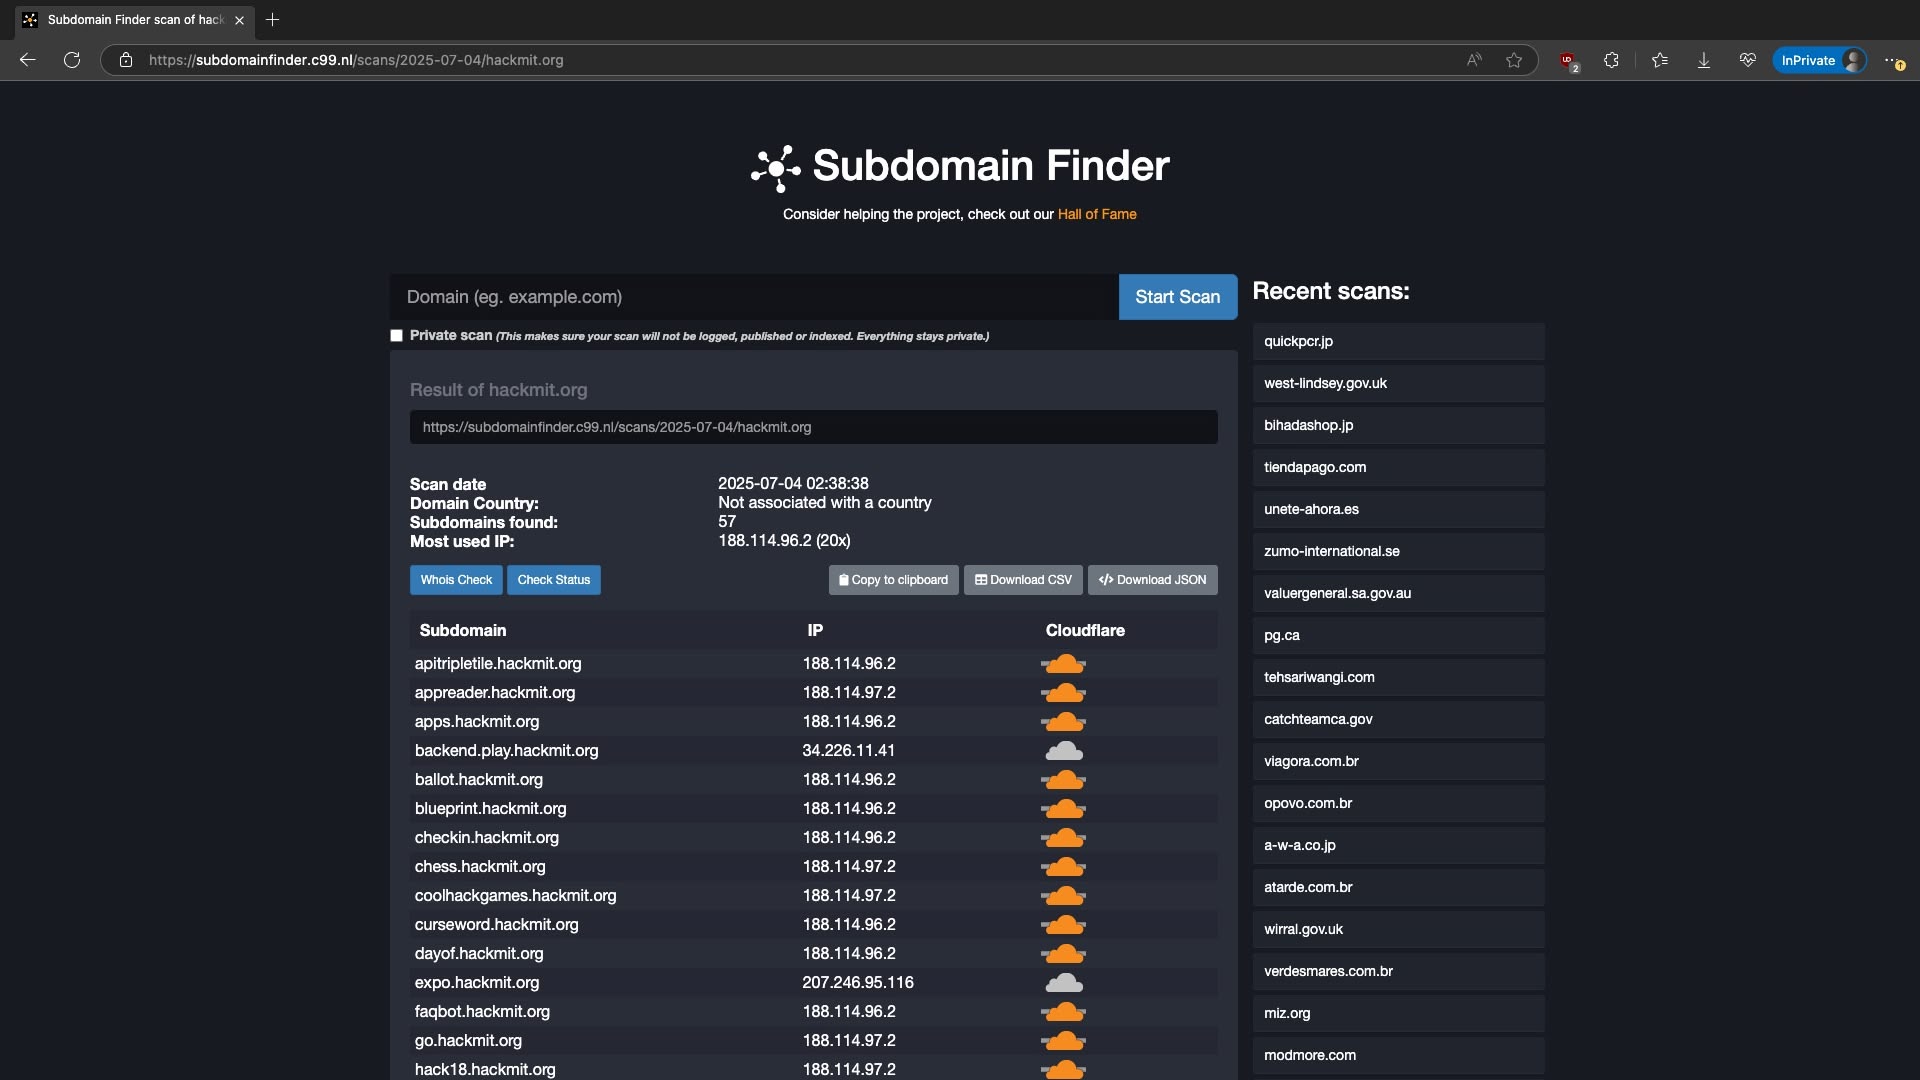Open the InPrivate profile button

click(1820, 60)
